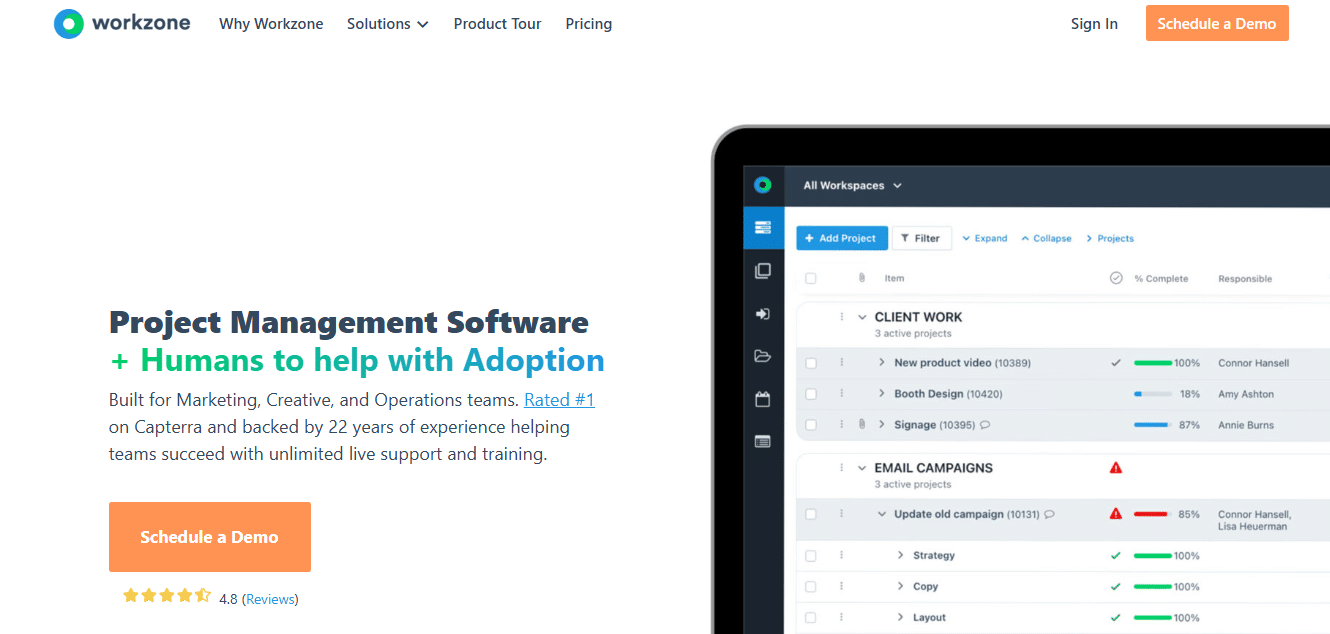Click the Workzone logo in the header
Image resolution: width=1330 pixels, height=634 pixels.
click(x=122, y=23)
